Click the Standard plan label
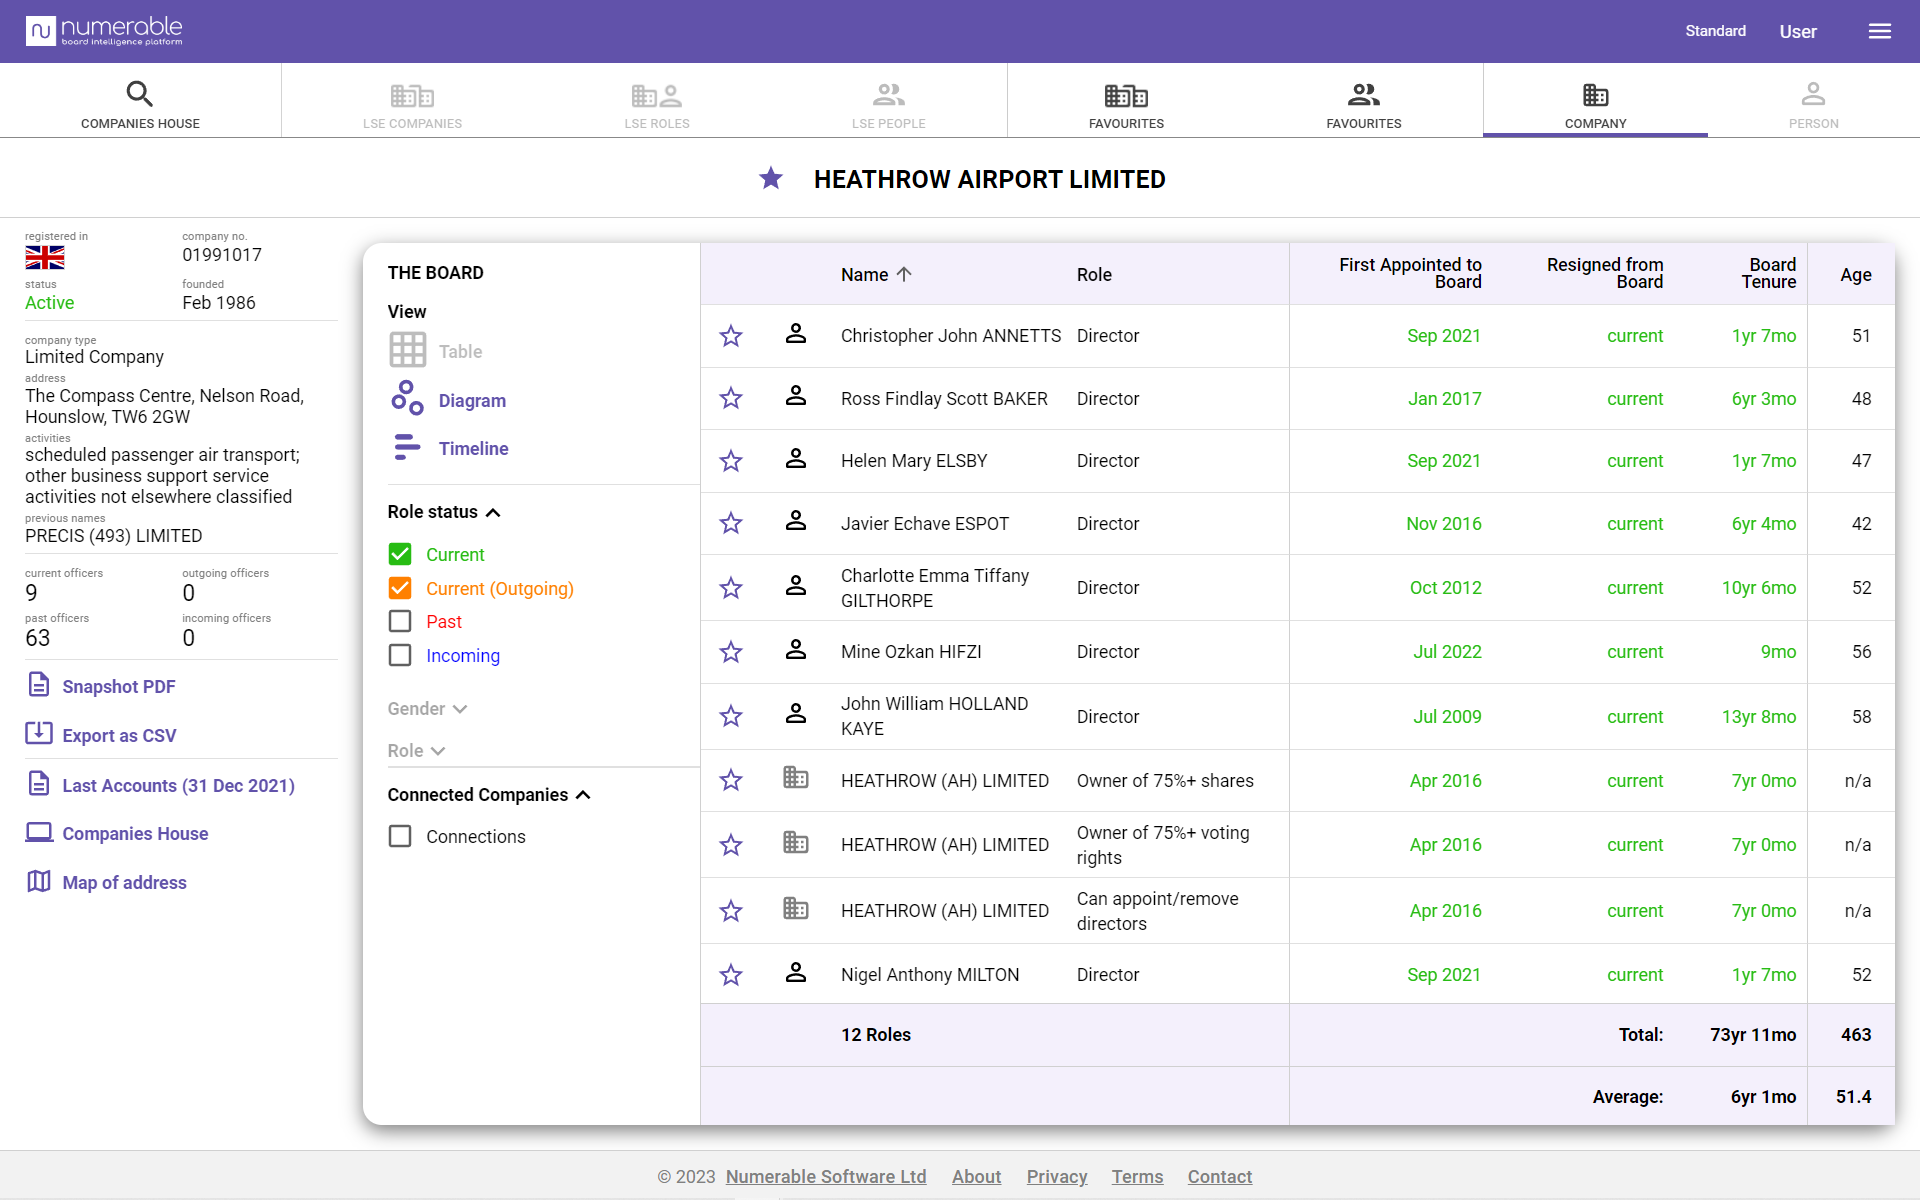1920x1200 pixels. click(1715, 31)
